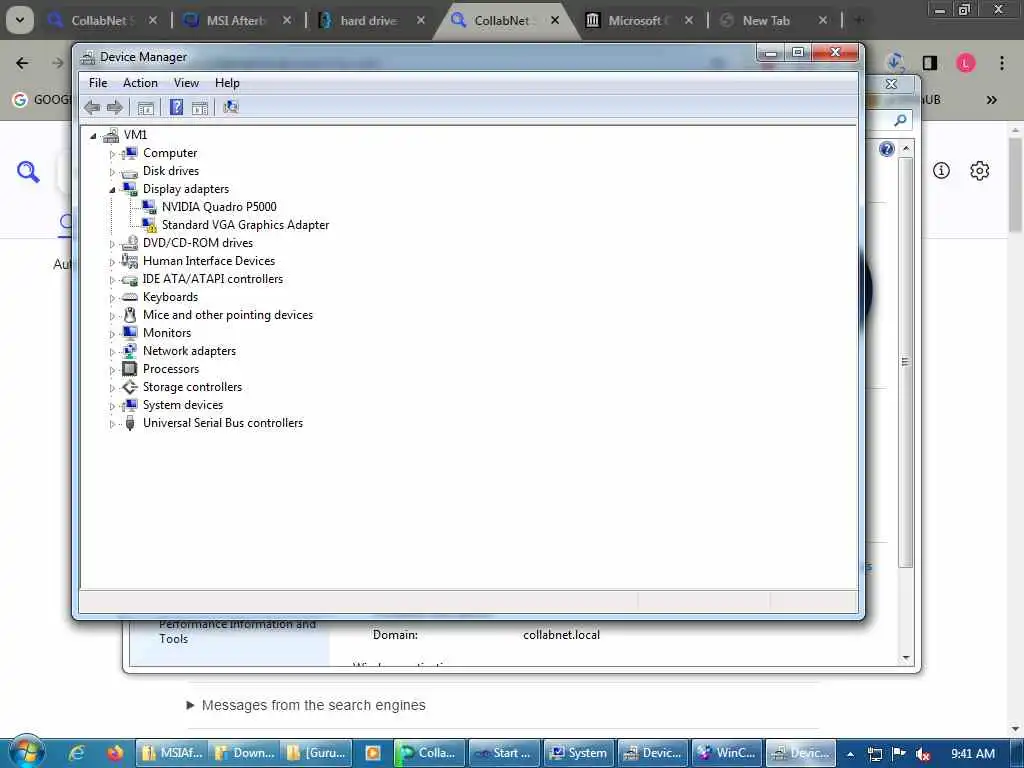Click the NVIDIA Quadro P5000 device icon
Viewport: 1024px width, 768px height.
point(150,207)
